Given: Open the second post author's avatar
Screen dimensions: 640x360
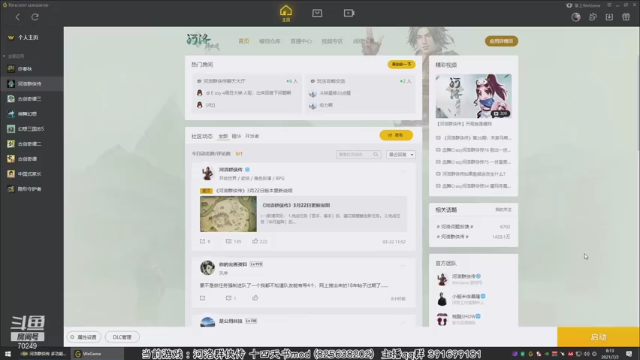Looking at the screenshot, I should tap(207, 267).
